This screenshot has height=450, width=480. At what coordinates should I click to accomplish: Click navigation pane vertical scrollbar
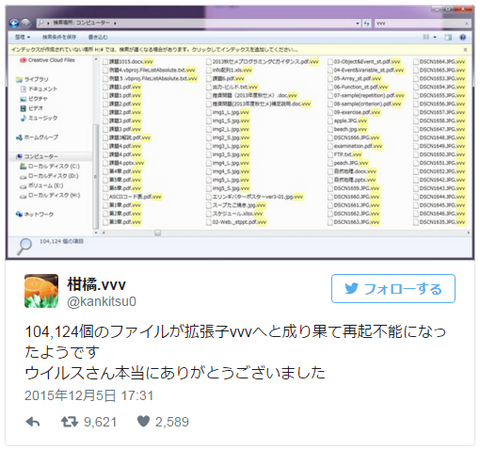[x=96, y=176]
